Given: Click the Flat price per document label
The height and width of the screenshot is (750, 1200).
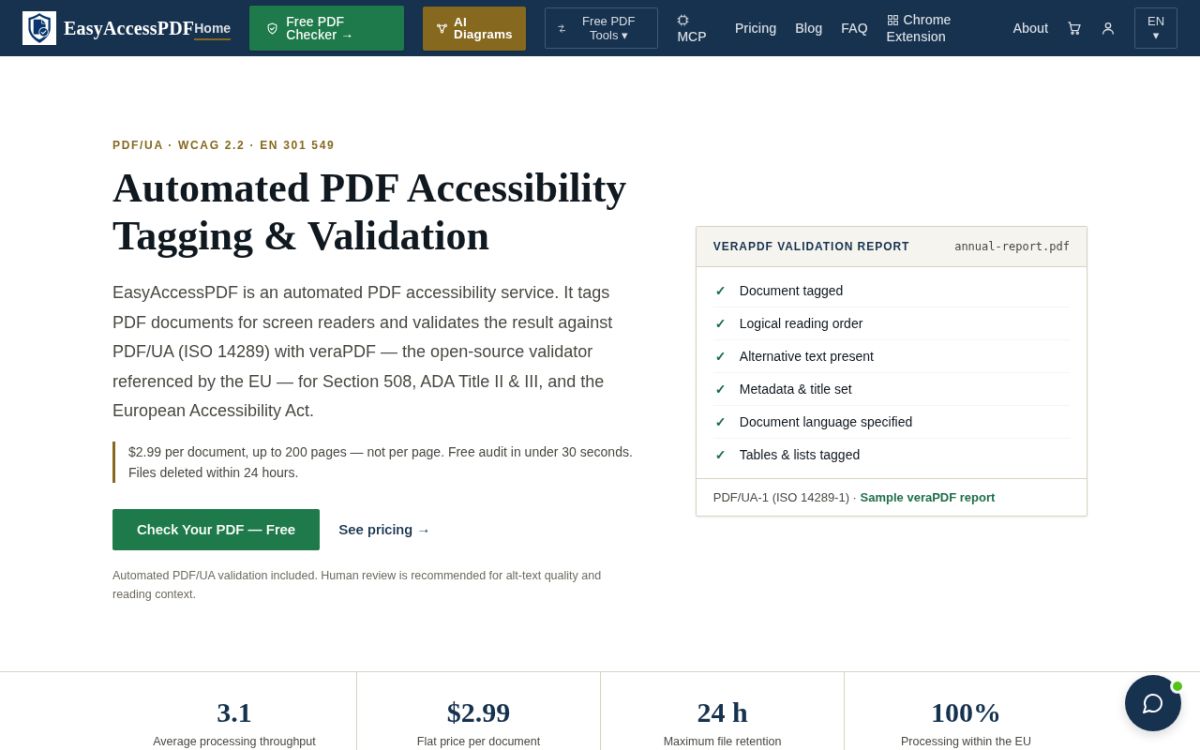Looking at the screenshot, I should 478,741.
